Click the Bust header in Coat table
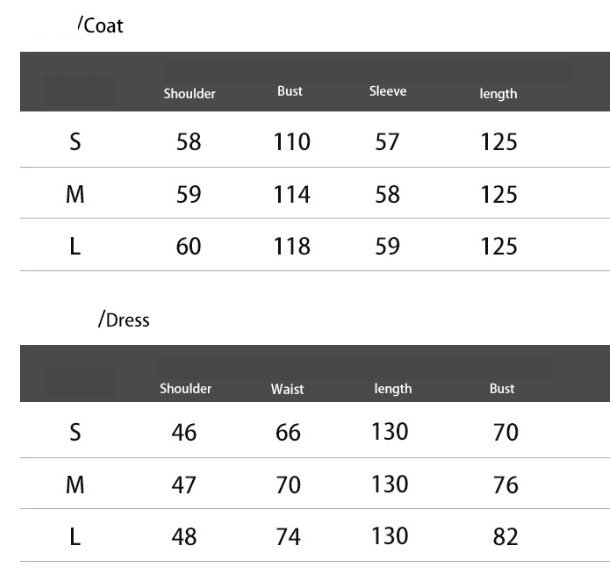The width and height of the screenshot is (610, 573). tap(290, 93)
